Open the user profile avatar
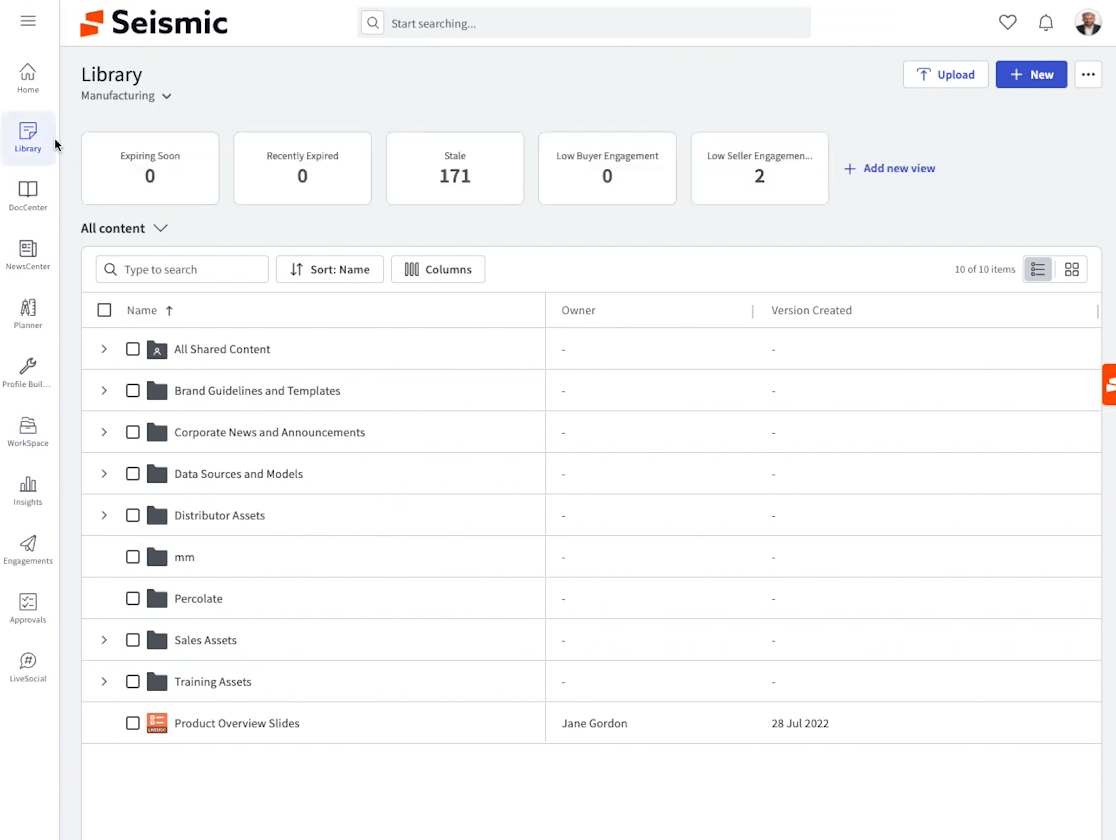 tap(1088, 22)
